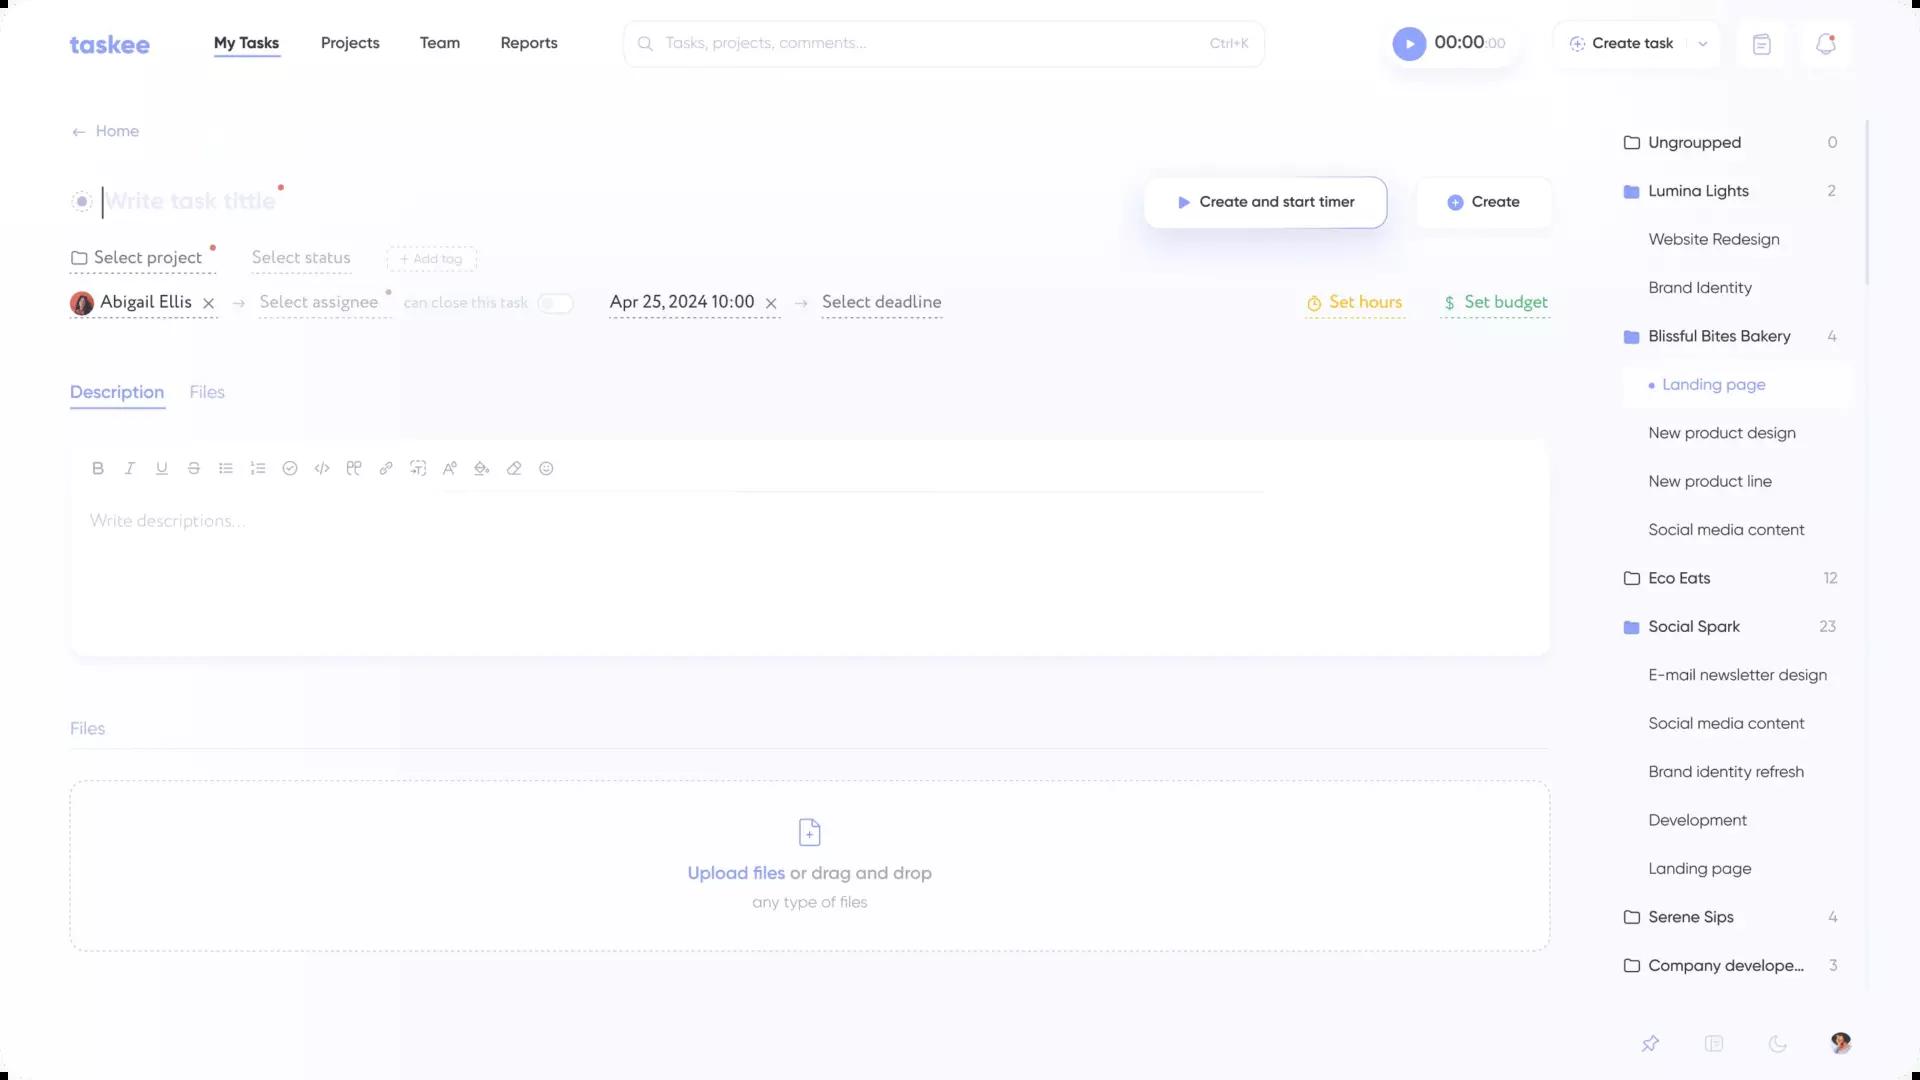Click Create and start timer button
The height and width of the screenshot is (1080, 1920).
(1265, 202)
